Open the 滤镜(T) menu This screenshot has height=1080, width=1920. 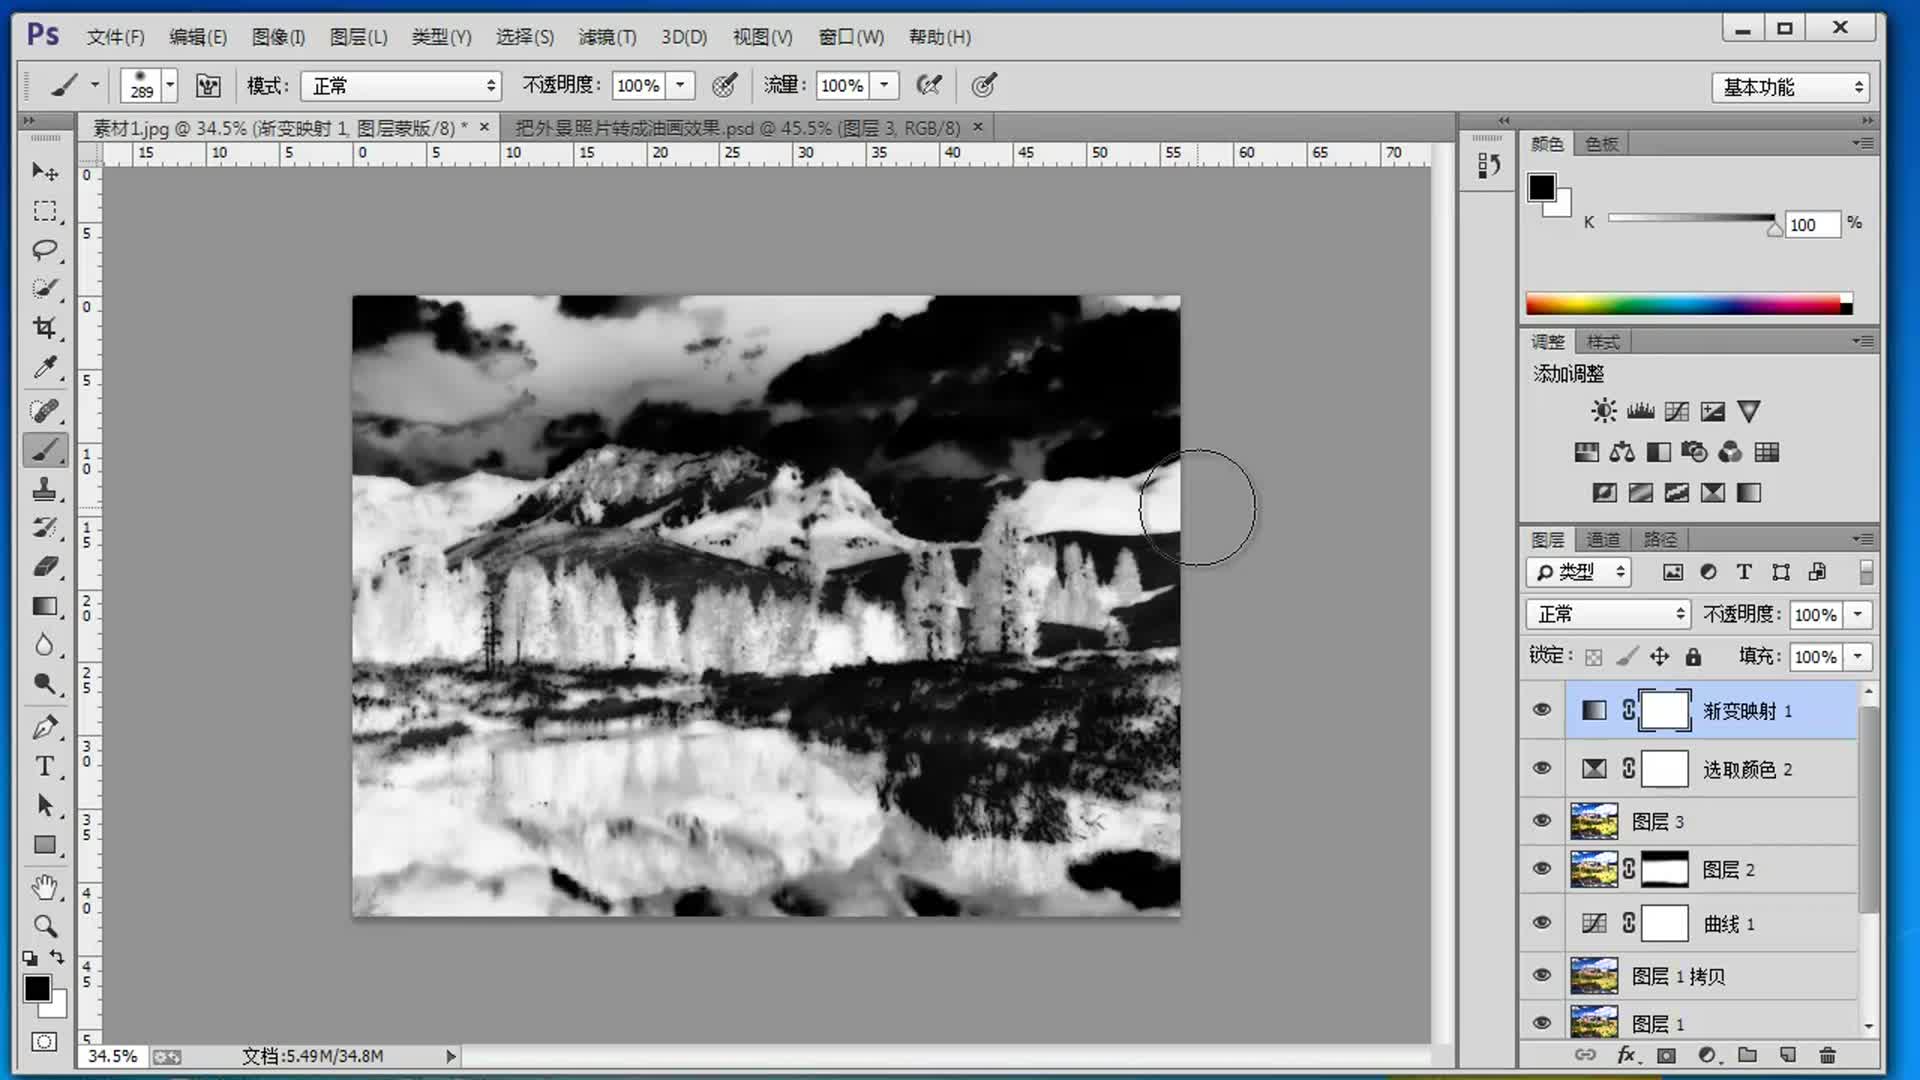tap(607, 37)
